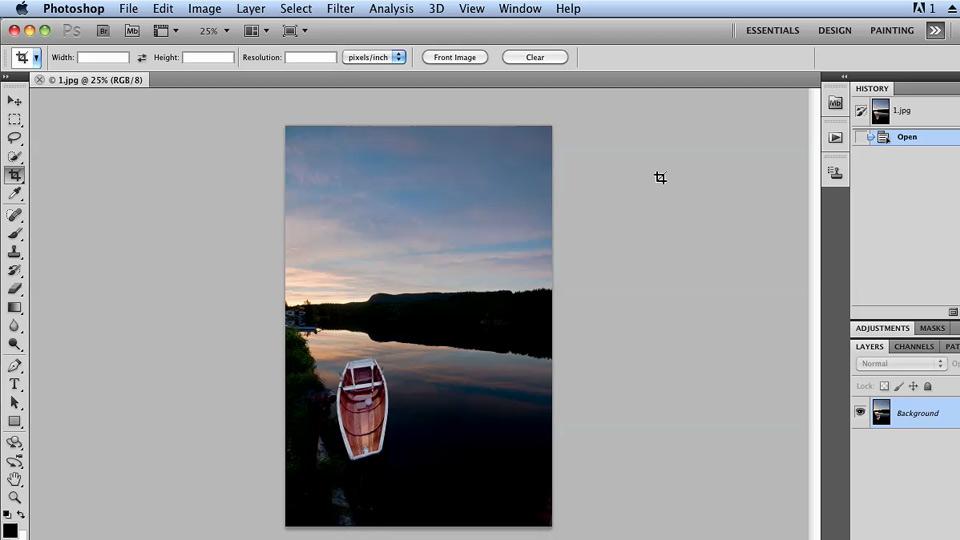Open the Image menu
Viewport: 960px width, 540px height.
pyautogui.click(x=204, y=9)
